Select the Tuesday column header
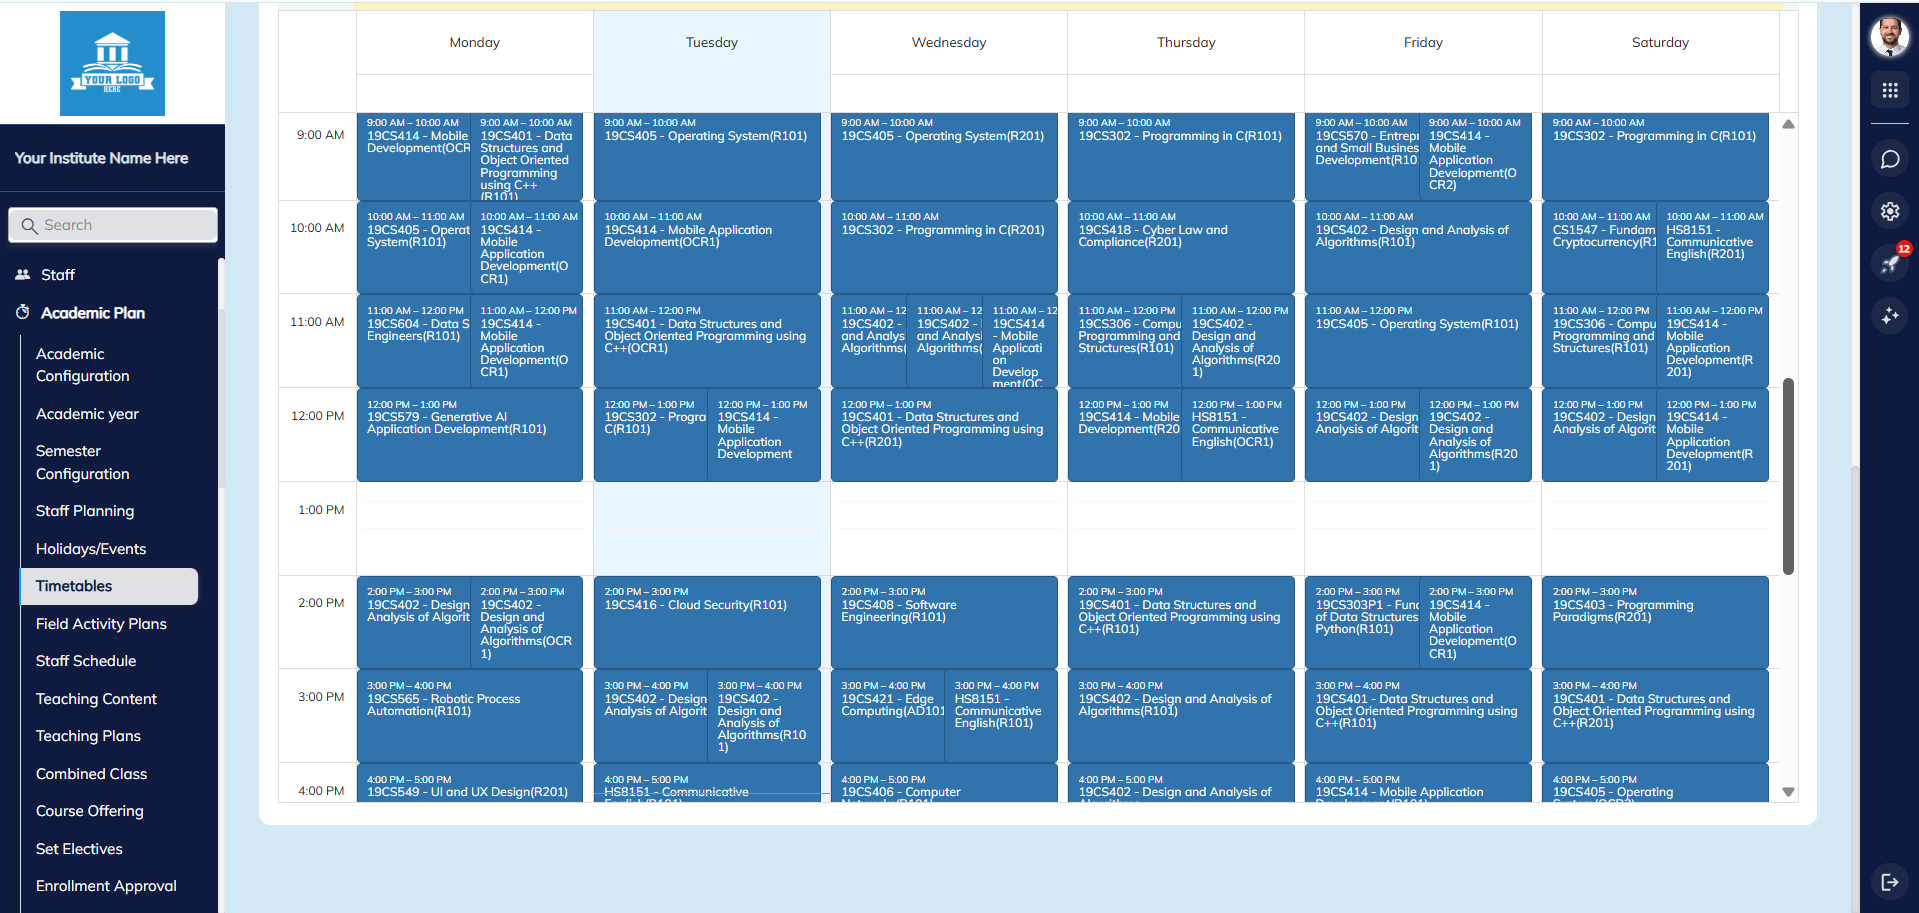Viewport: 1919px width, 913px height. coord(711,43)
